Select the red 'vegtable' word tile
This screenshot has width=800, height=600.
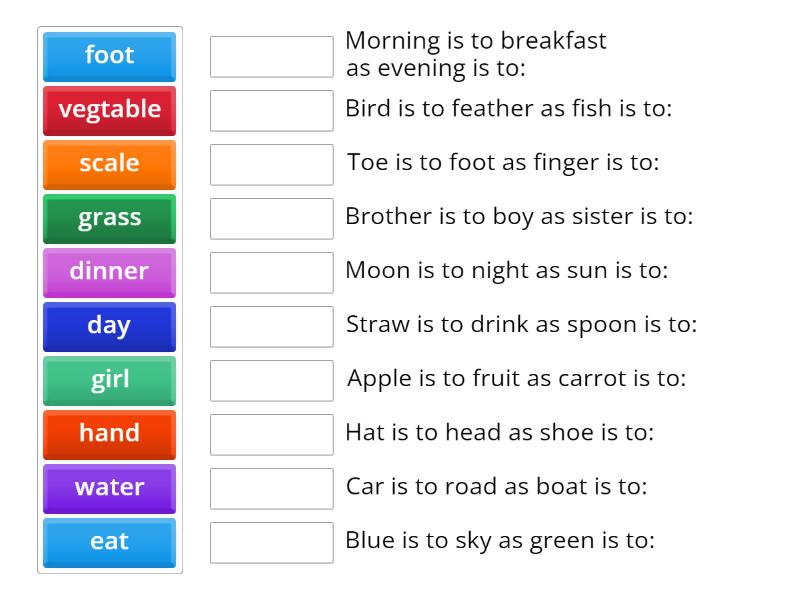tap(109, 110)
